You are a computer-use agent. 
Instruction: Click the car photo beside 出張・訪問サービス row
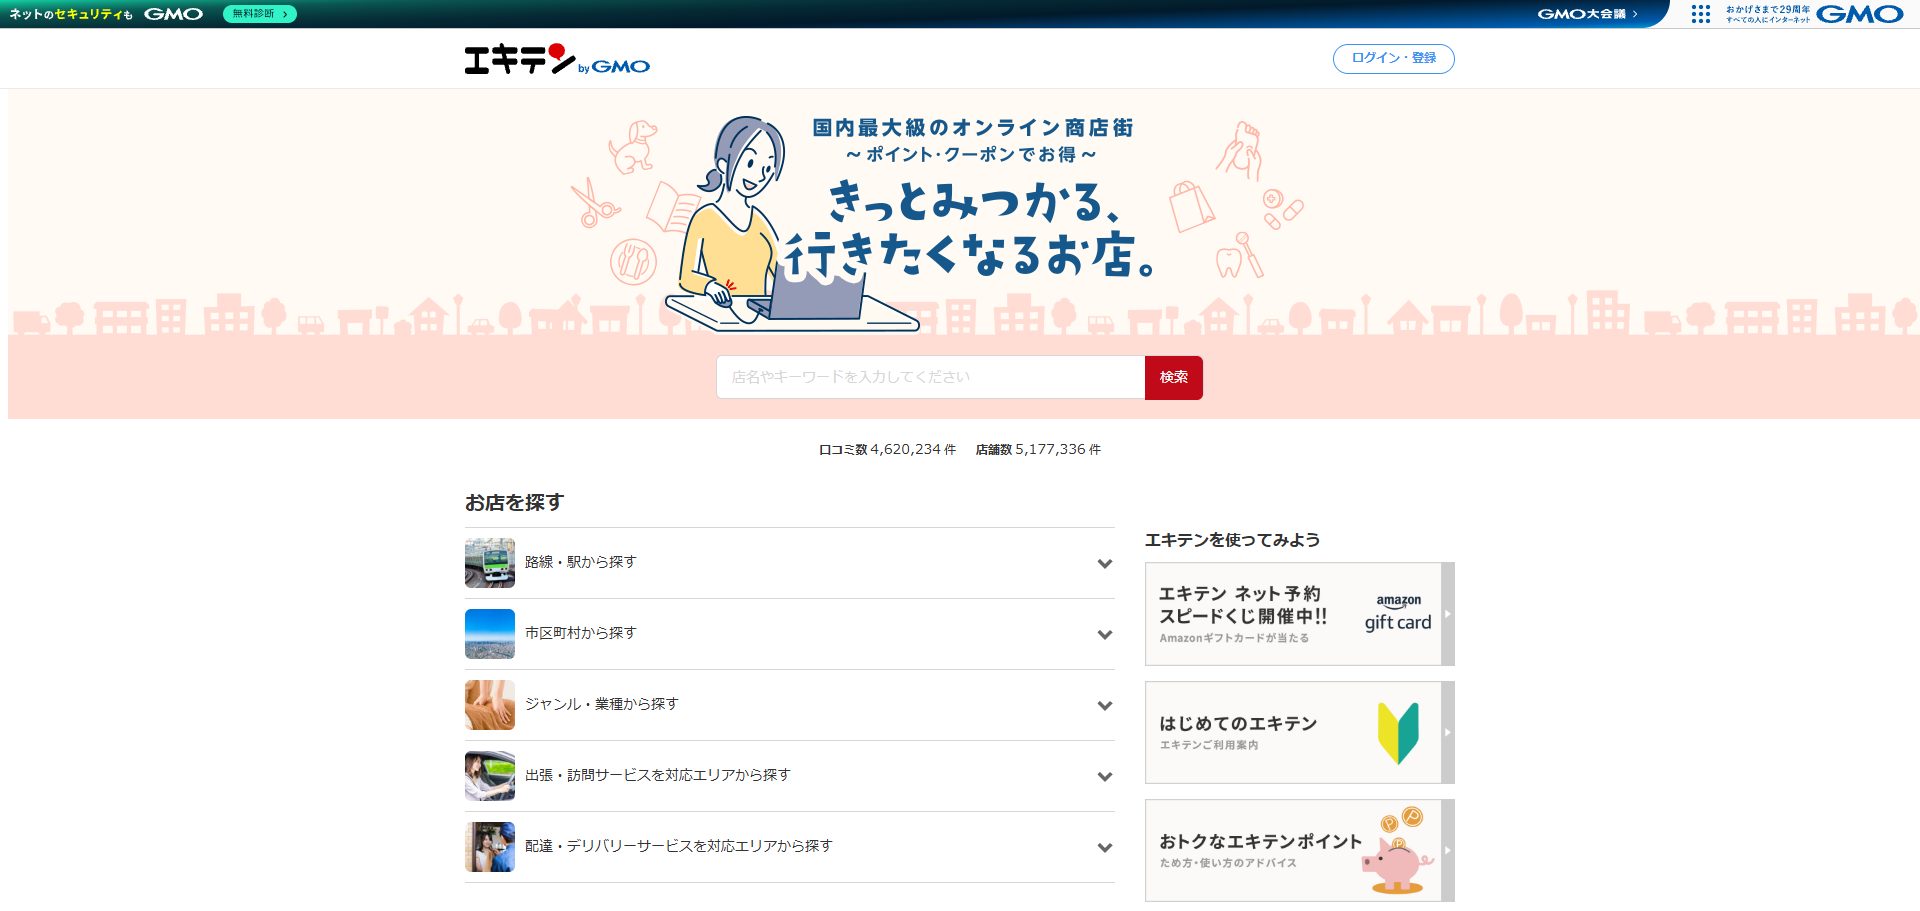coord(489,775)
